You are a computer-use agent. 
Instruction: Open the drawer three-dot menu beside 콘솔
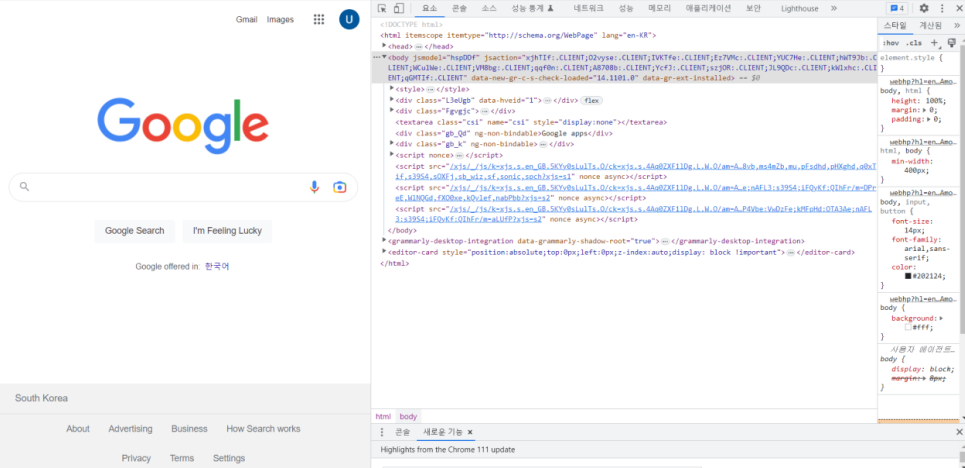pyautogui.click(x=382, y=432)
